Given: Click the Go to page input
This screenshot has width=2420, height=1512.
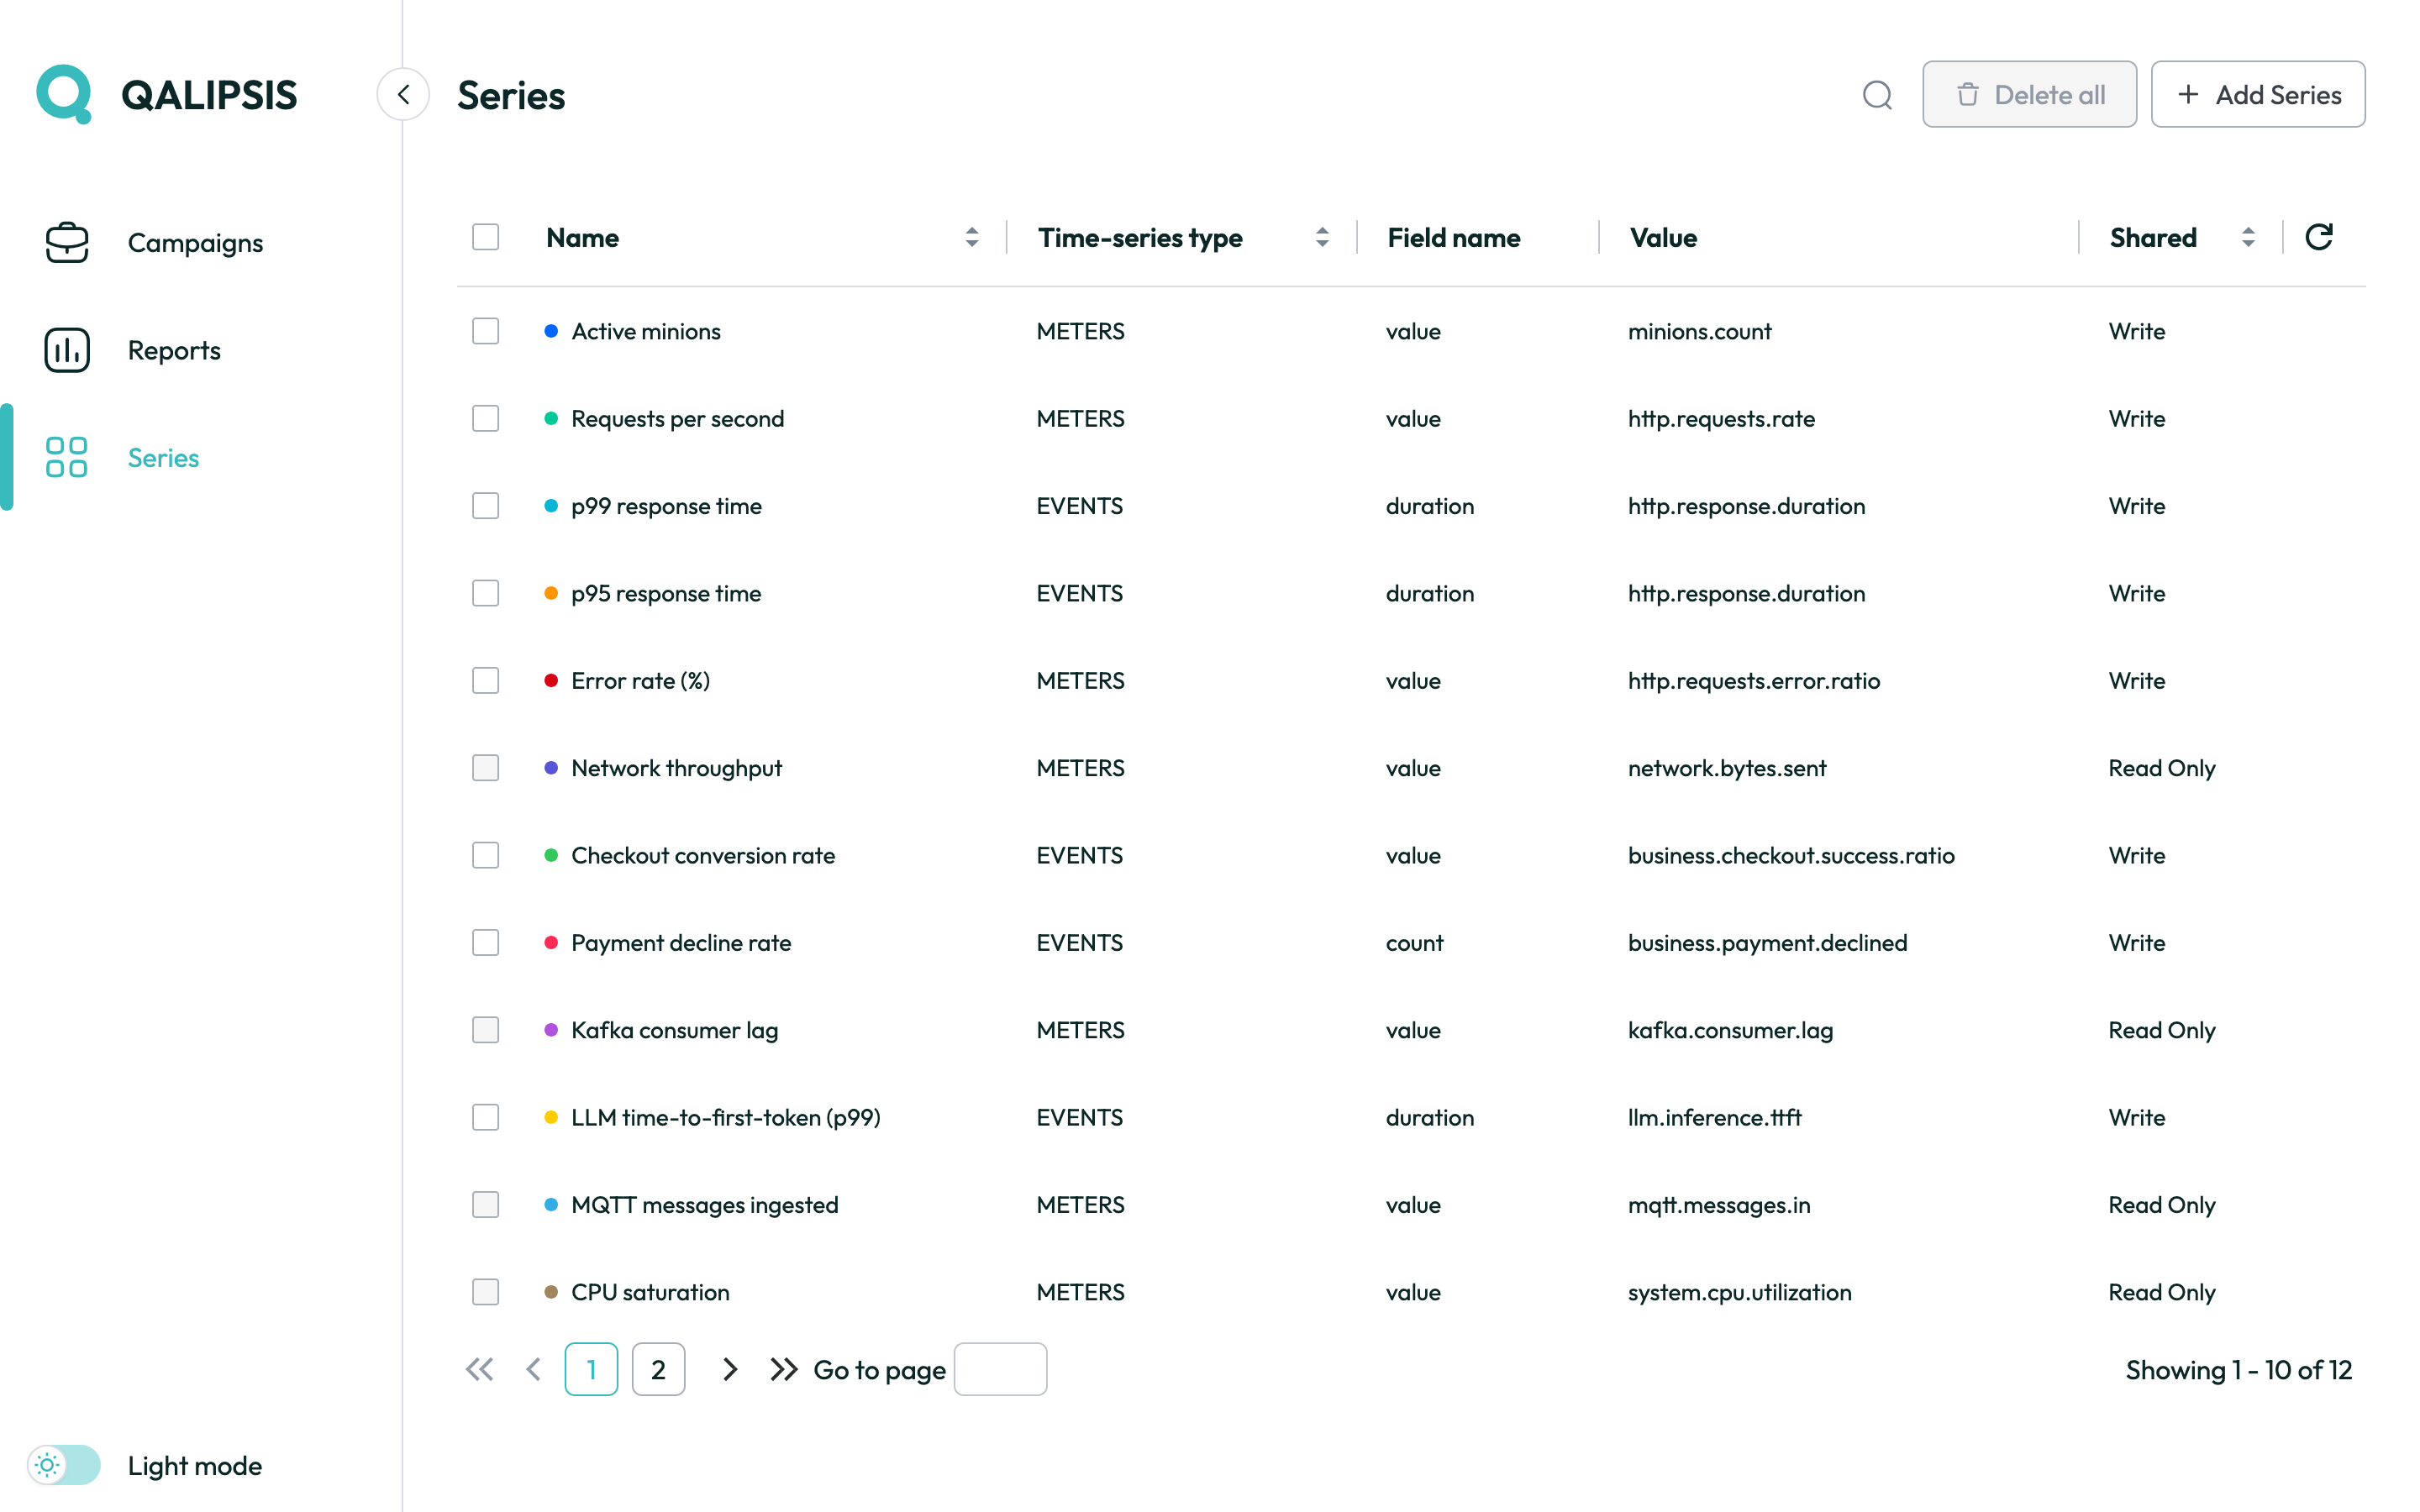Looking at the screenshot, I should pos(1000,1369).
